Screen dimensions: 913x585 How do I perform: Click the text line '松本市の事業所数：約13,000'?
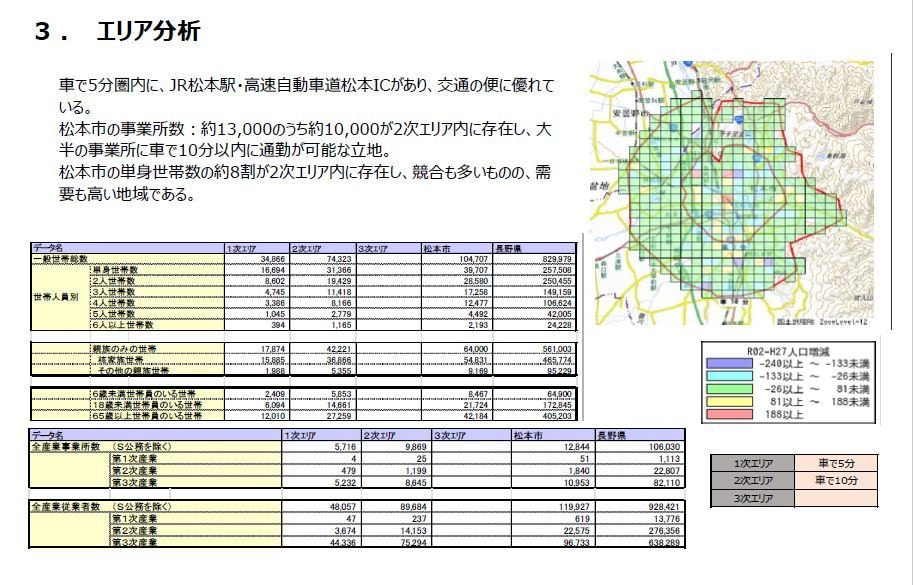coord(305,129)
